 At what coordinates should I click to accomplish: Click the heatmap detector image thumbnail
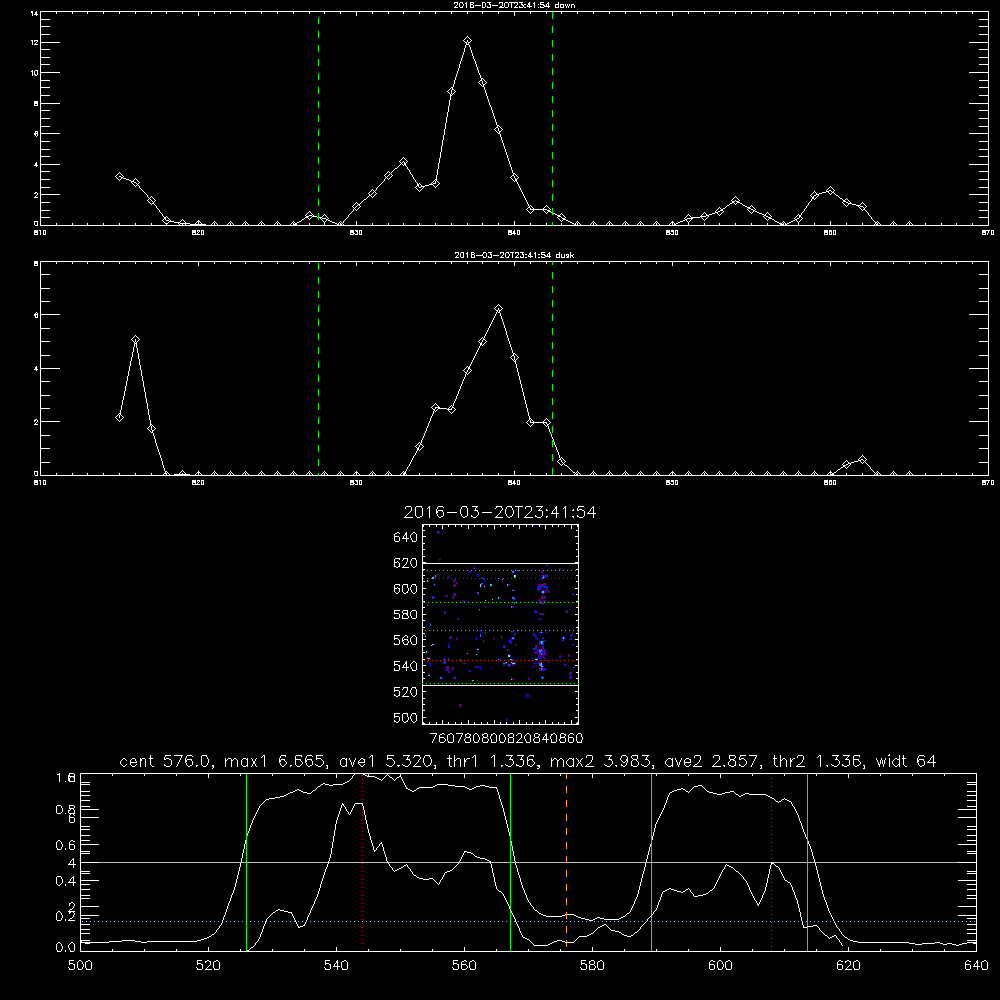[500, 624]
